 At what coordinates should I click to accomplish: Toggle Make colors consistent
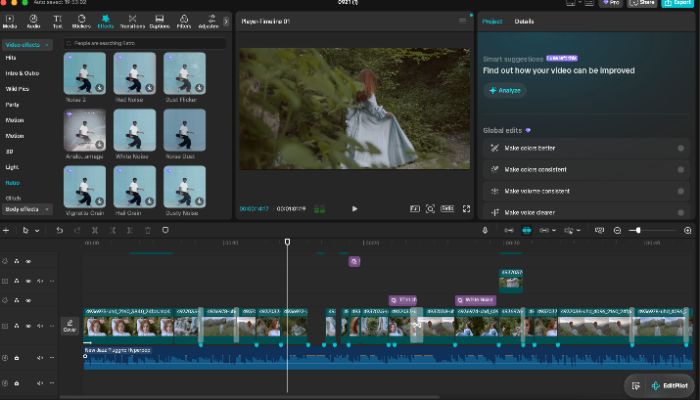(x=680, y=170)
